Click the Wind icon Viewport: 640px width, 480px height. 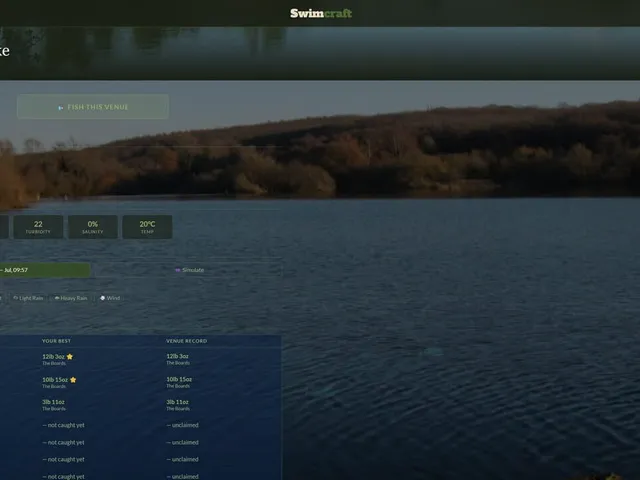102,298
